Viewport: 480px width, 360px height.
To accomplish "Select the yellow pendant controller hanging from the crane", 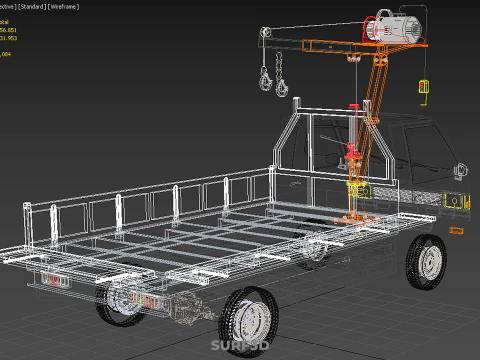I will coord(424,87).
